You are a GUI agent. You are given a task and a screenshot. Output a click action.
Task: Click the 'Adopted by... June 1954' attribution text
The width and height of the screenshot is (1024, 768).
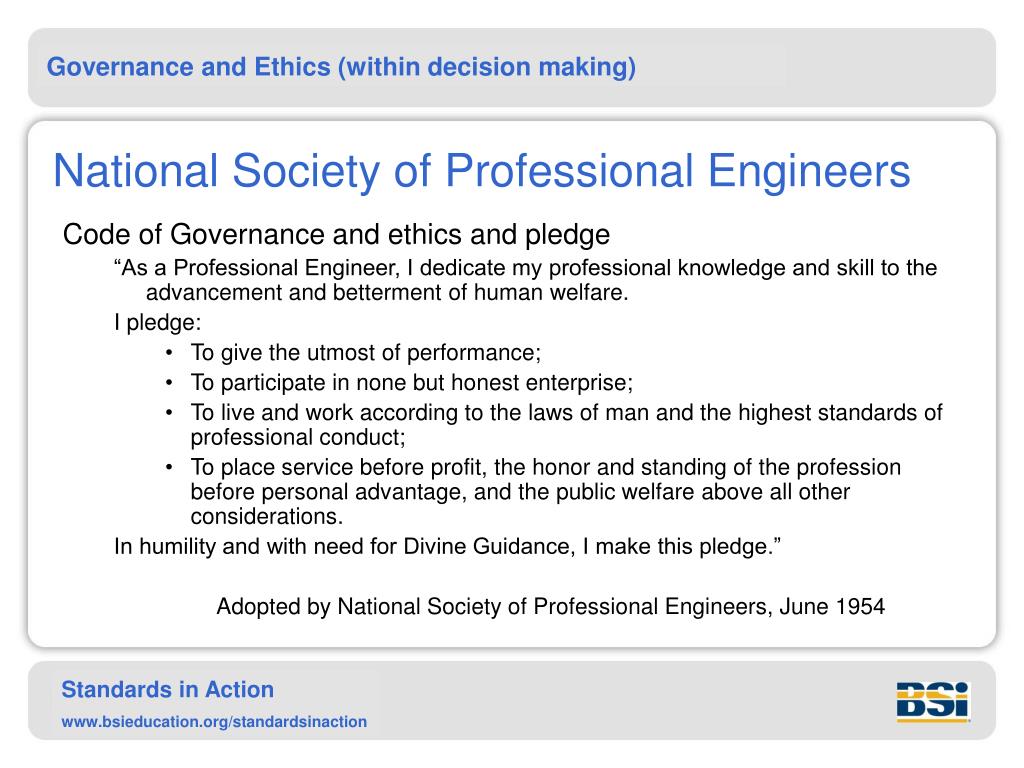click(551, 607)
